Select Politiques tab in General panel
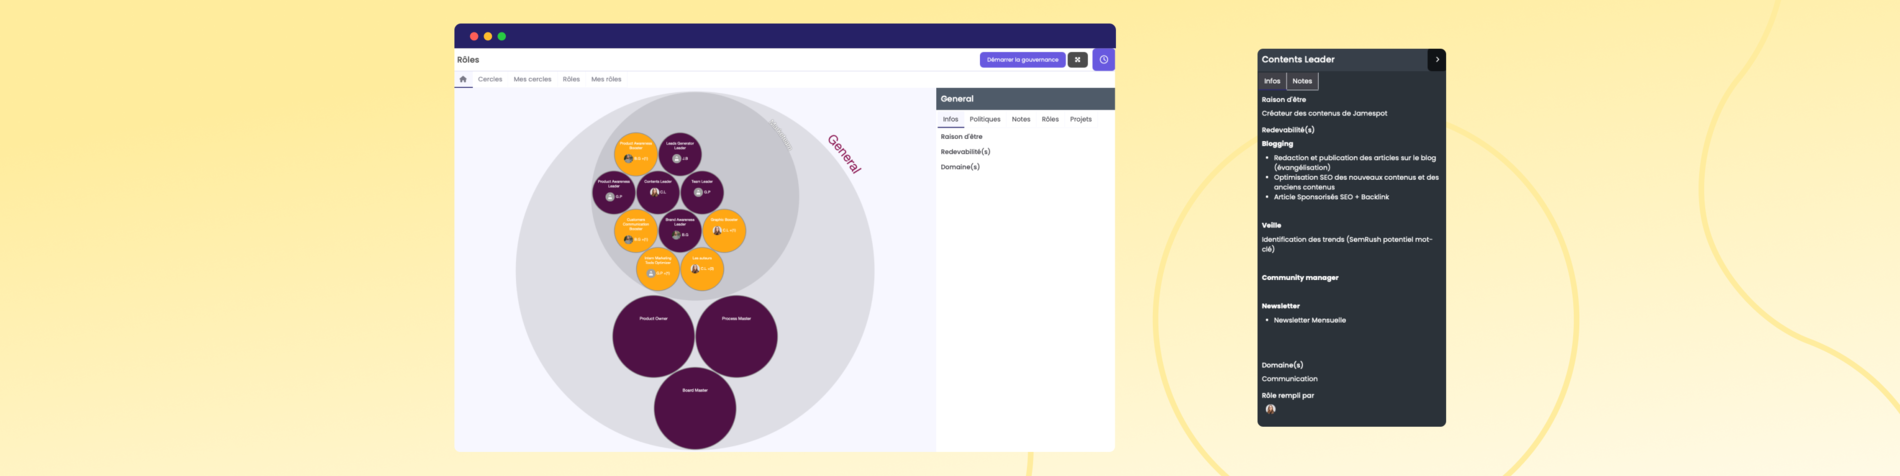Screen dimensions: 1900x476 pos(985,119)
